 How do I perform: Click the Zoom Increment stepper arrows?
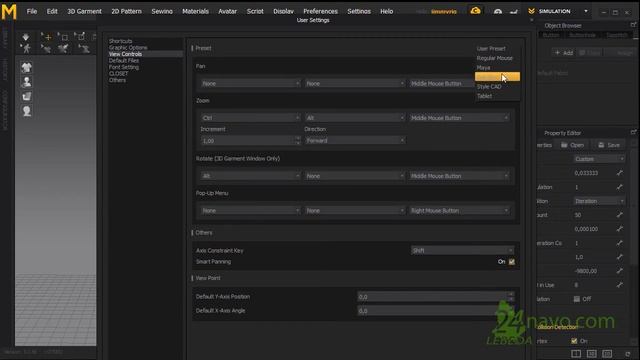(x=298, y=141)
